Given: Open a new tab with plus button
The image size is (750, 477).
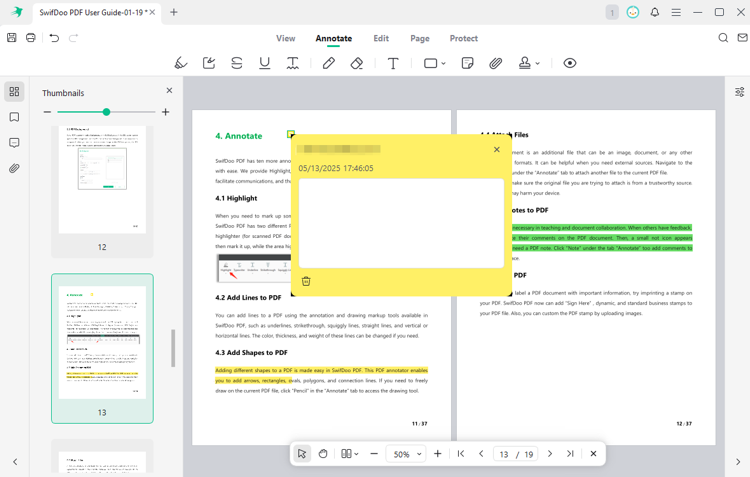Looking at the screenshot, I should [174, 12].
